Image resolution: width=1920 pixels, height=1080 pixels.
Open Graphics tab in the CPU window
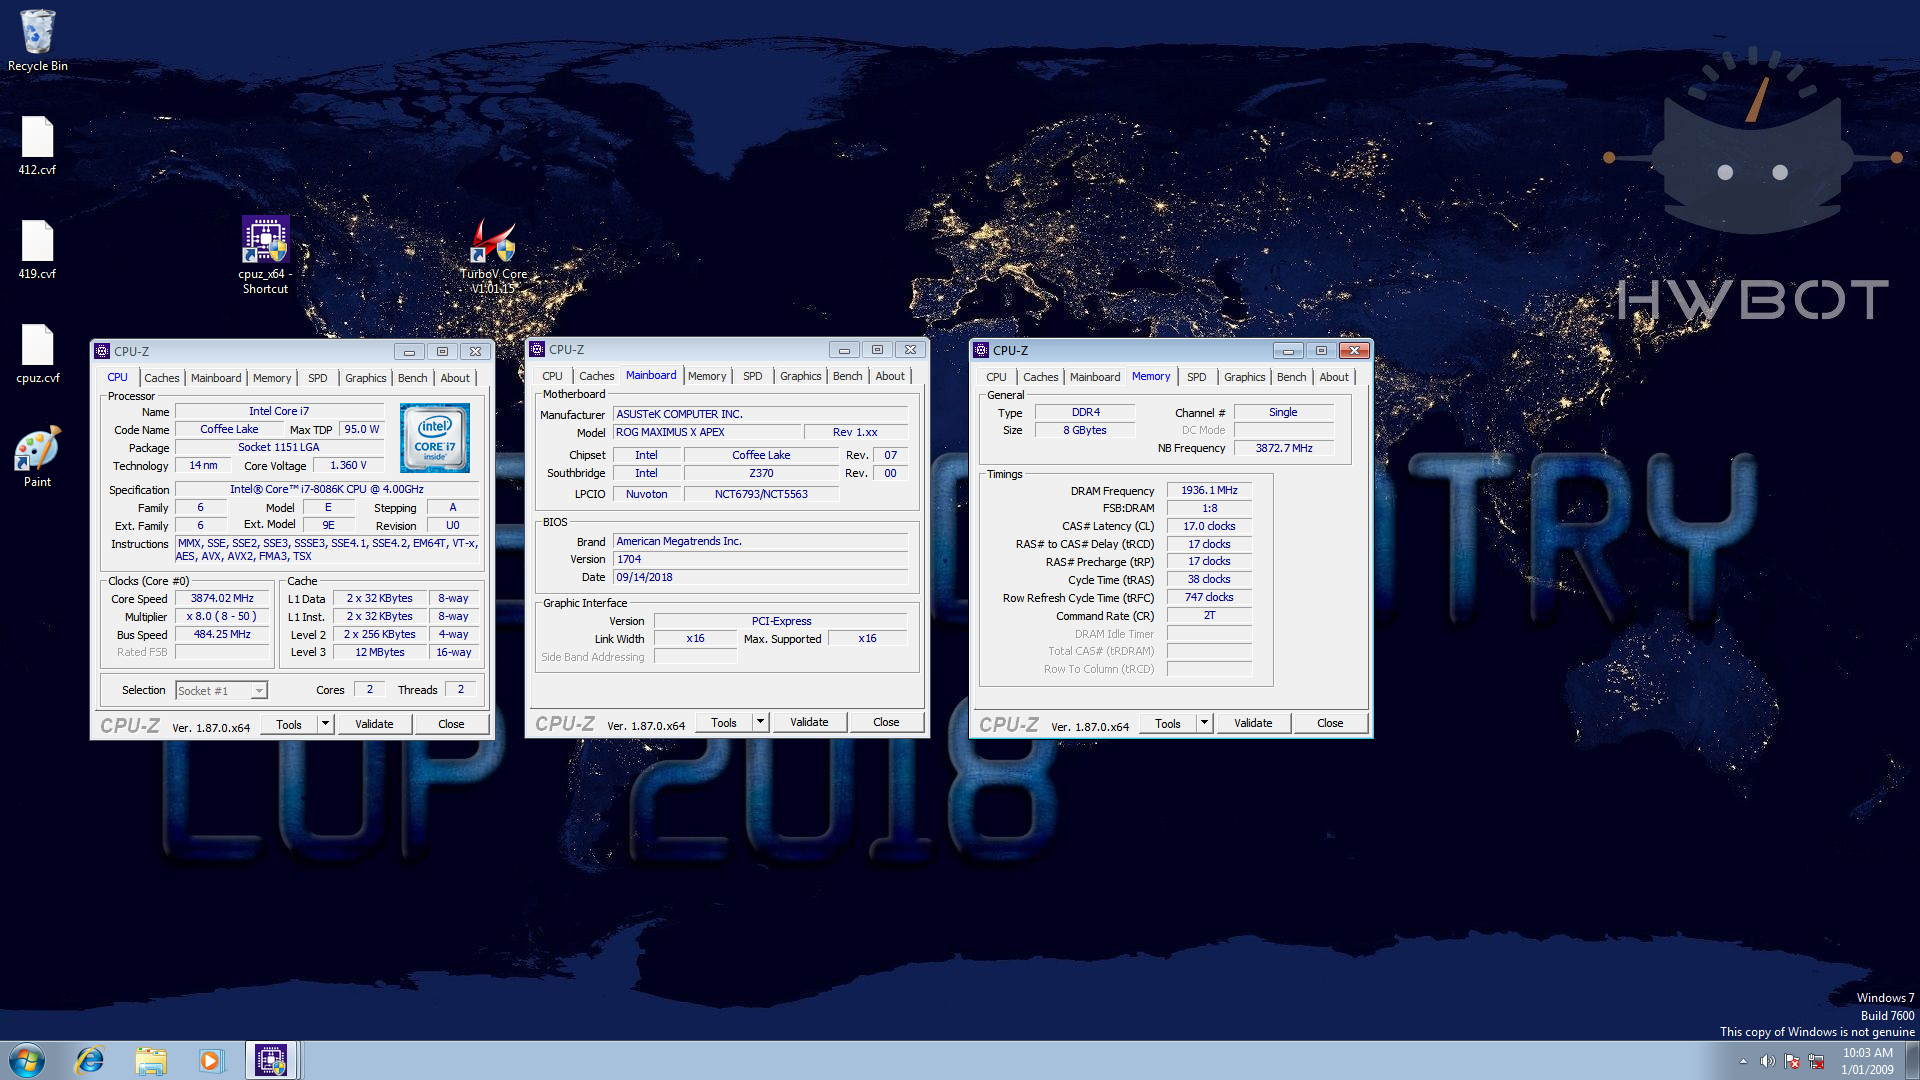coord(365,378)
